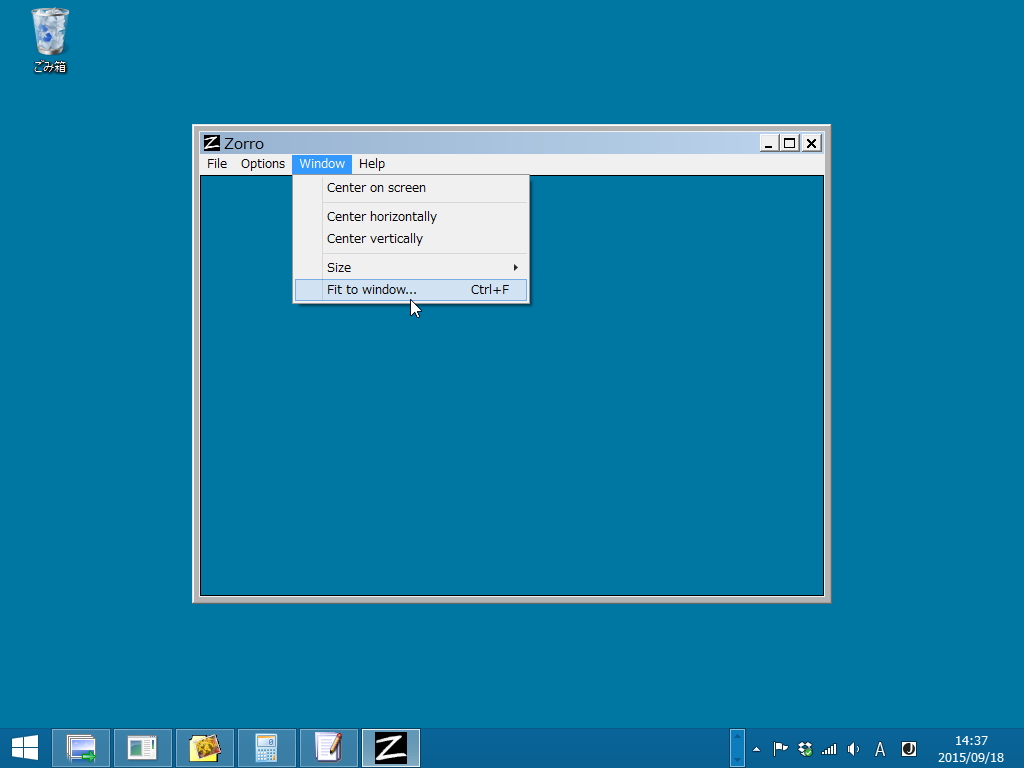1024x768 pixels.
Task: Open the Options menu
Action: tap(263, 164)
